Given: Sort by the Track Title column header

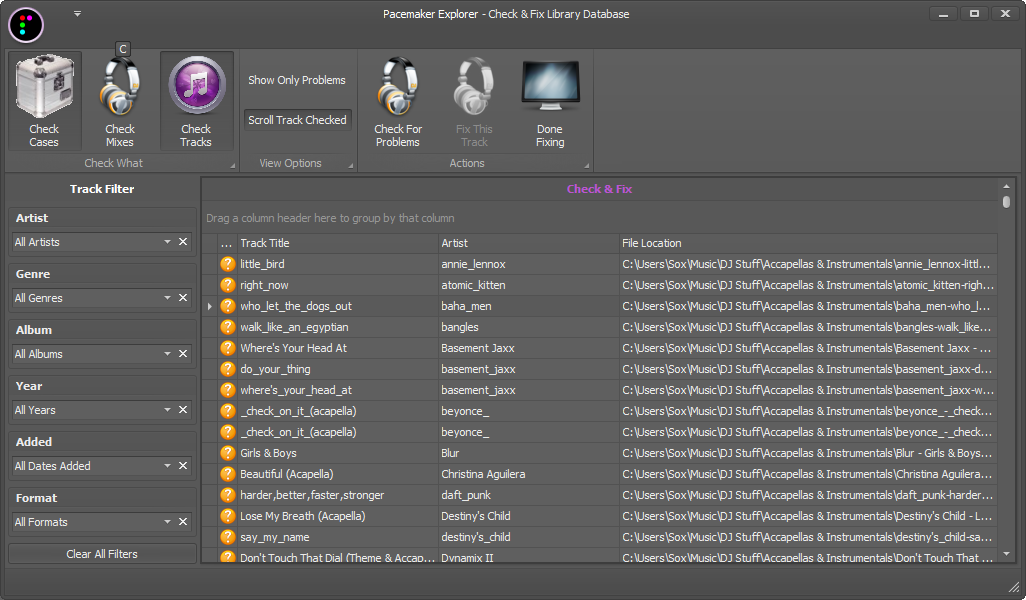Looking at the screenshot, I should 337,243.
